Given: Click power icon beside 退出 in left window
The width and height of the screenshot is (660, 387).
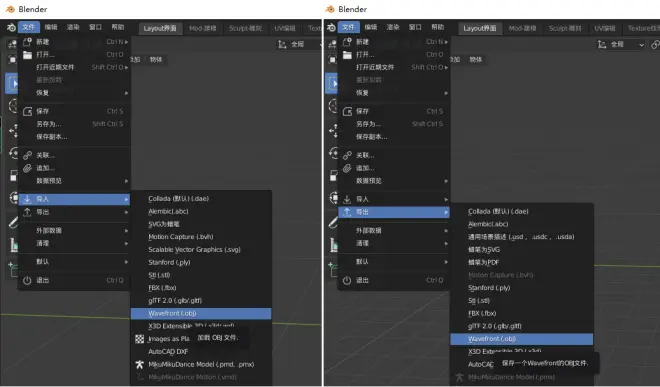Looking at the screenshot, I should pyautogui.click(x=27, y=280).
